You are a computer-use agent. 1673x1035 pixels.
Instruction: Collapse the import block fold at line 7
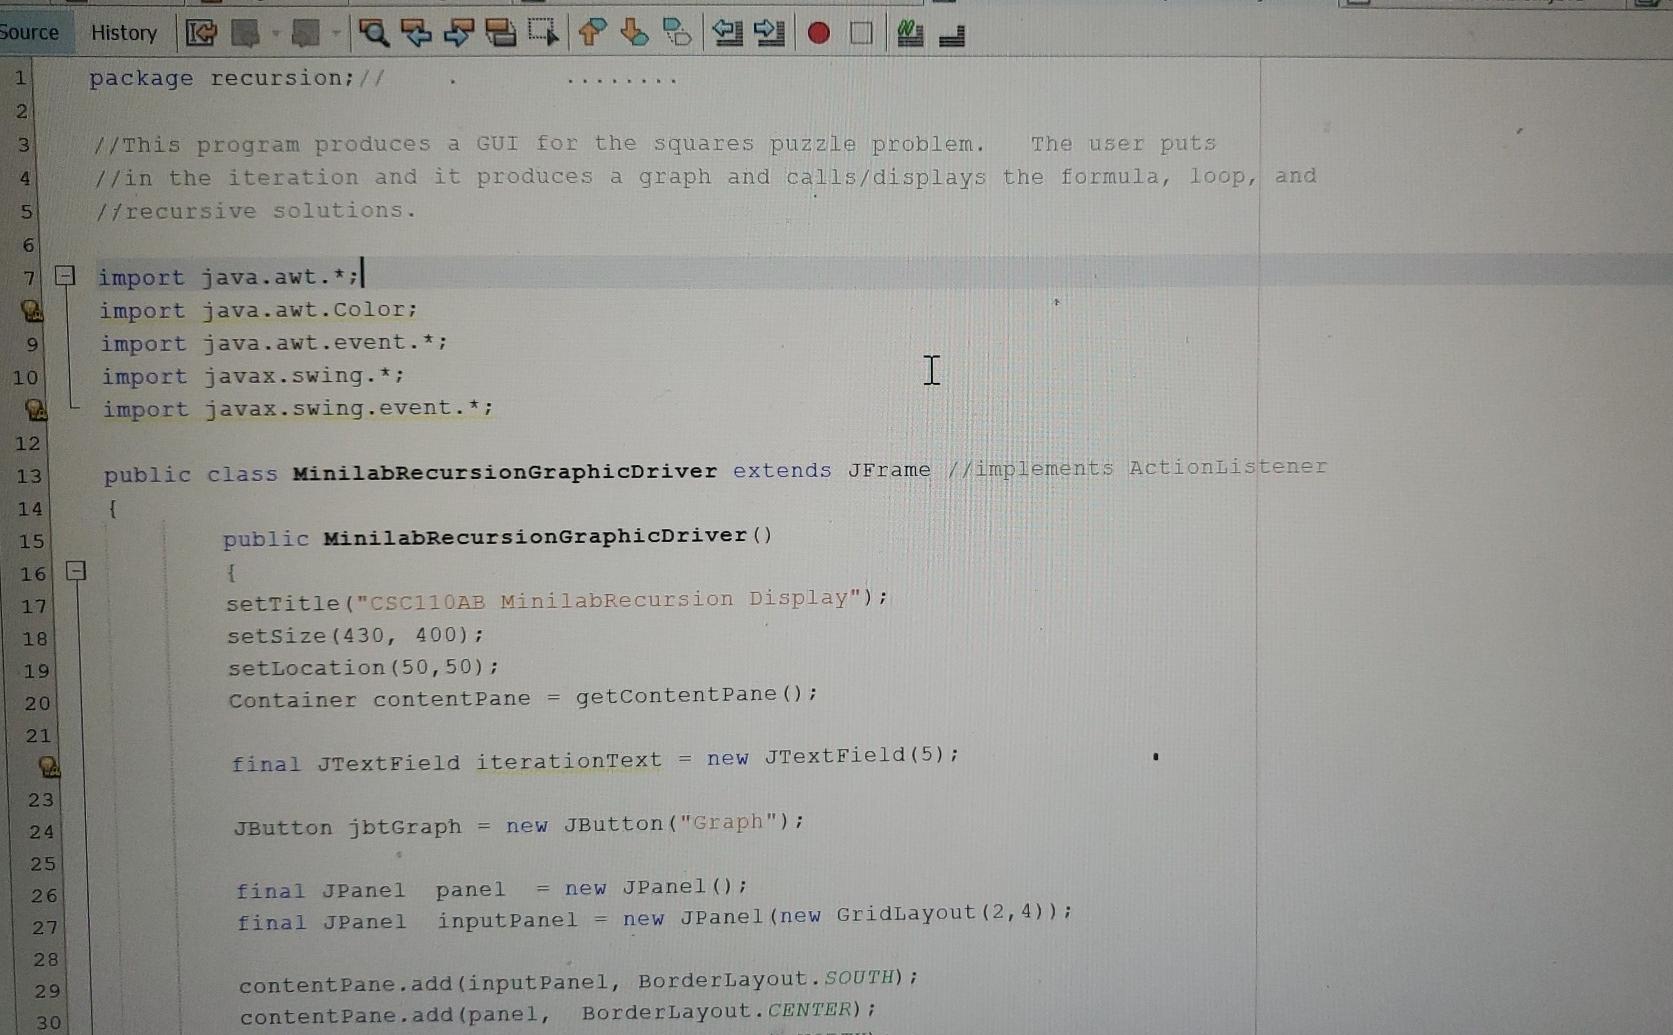click(x=64, y=276)
